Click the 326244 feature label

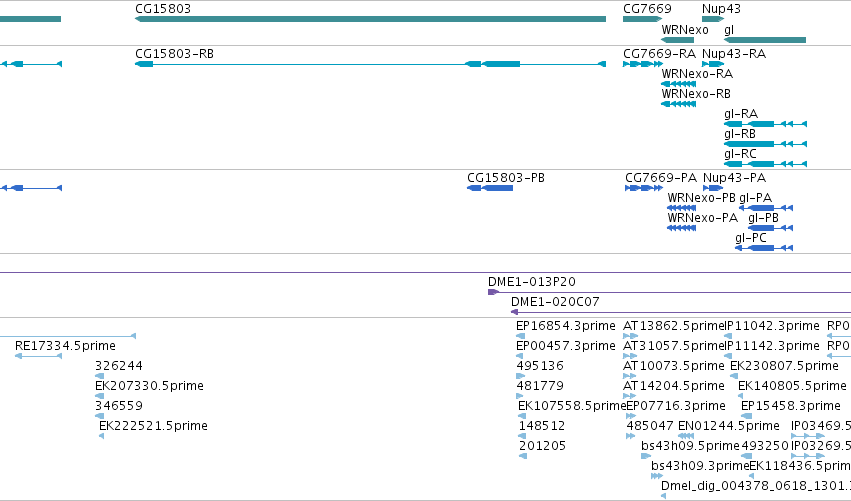119,366
